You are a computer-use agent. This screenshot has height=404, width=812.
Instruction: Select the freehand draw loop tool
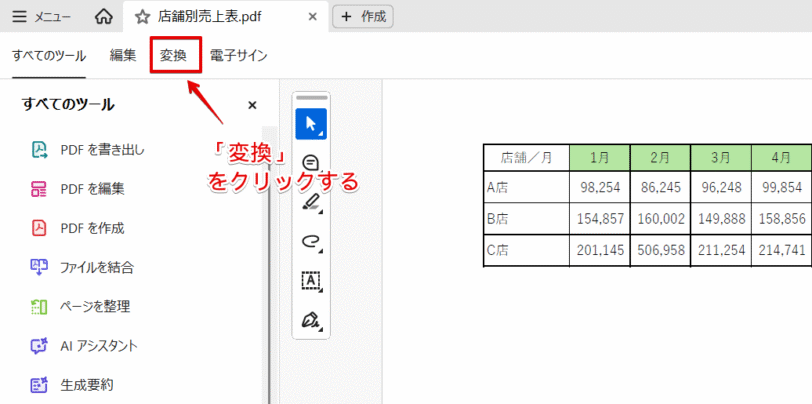click(x=311, y=241)
